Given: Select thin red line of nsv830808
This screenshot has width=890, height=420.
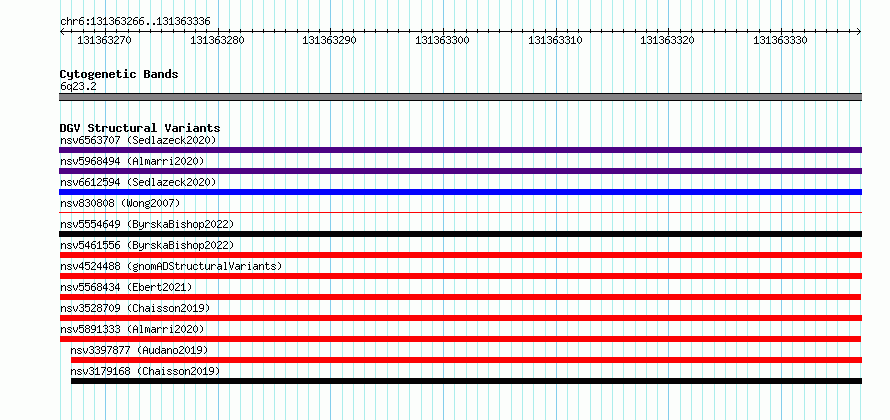Looking at the screenshot, I should [460, 213].
